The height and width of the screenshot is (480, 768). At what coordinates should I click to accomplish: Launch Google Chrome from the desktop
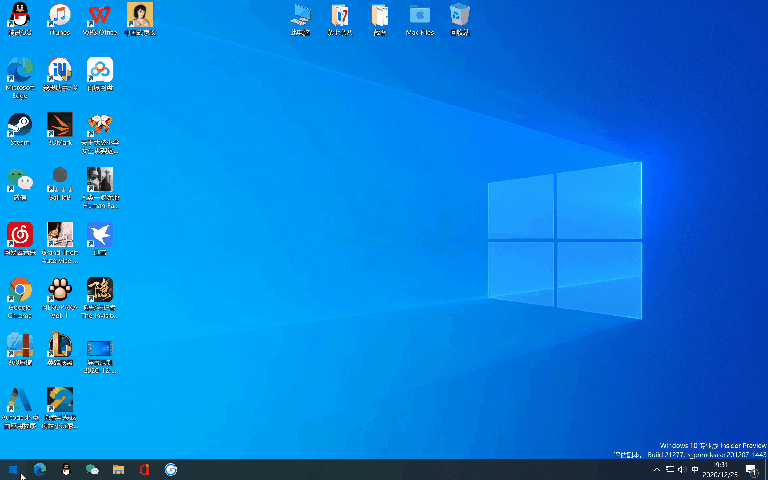(20, 291)
